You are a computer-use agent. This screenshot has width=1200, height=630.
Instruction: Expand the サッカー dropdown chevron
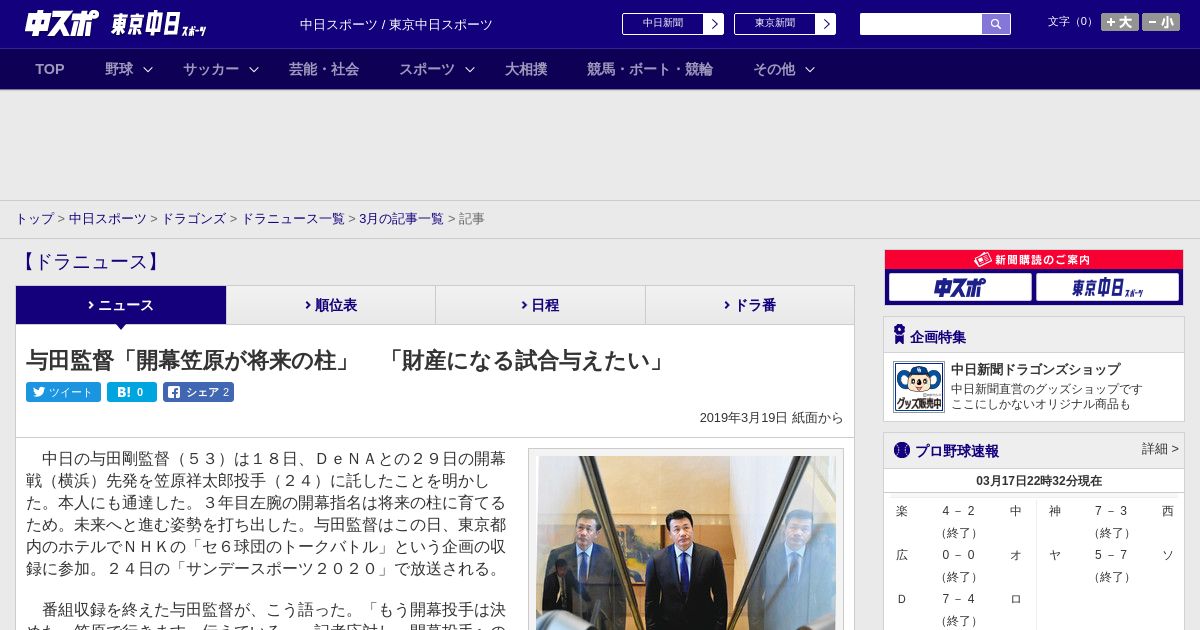(x=254, y=69)
